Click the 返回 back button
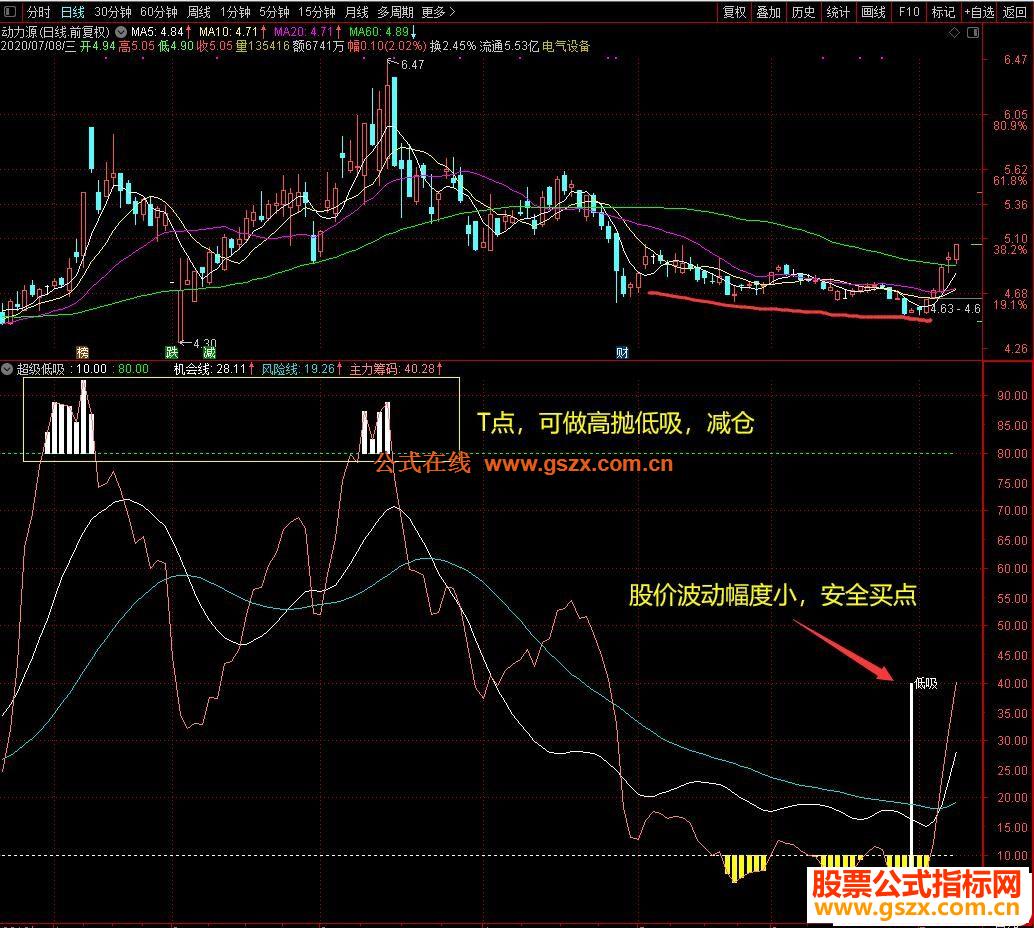 pyautogui.click(x=1015, y=12)
